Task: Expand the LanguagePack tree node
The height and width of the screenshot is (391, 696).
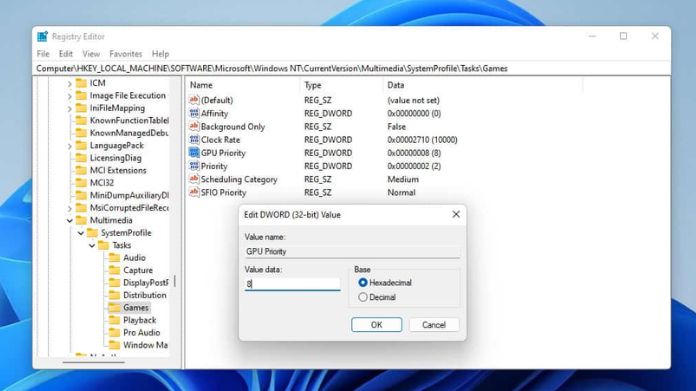Action: point(70,146)
